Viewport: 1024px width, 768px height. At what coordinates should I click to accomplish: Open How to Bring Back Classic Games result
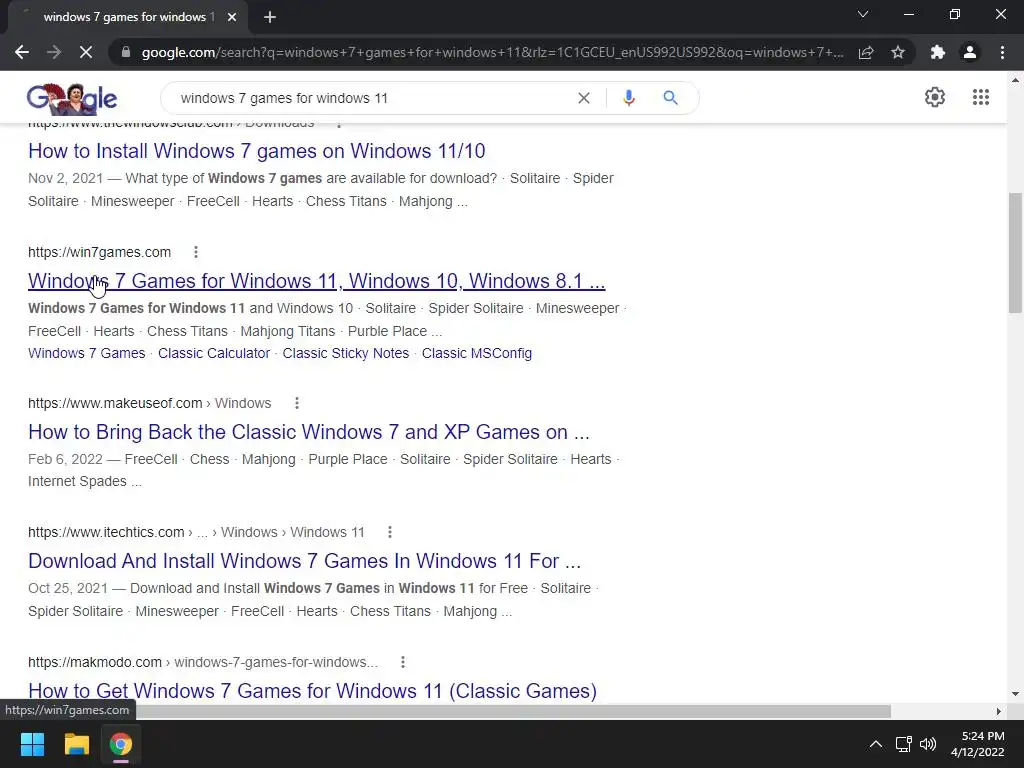[x=309, y=432]
